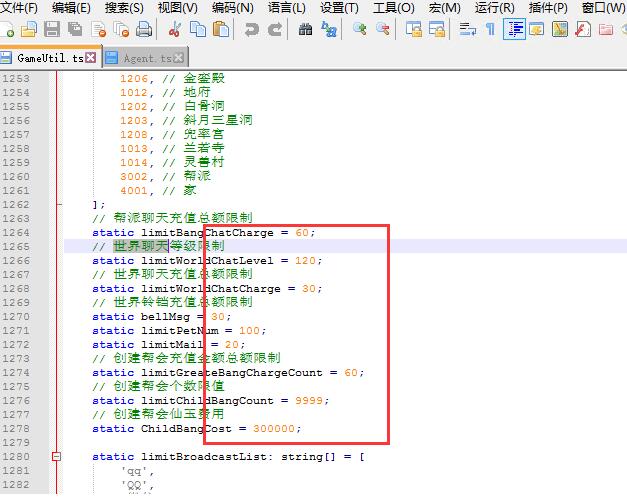Open Find with the binoculars icon
Viewport: 627px width, 500px height.
pos(306,30)
